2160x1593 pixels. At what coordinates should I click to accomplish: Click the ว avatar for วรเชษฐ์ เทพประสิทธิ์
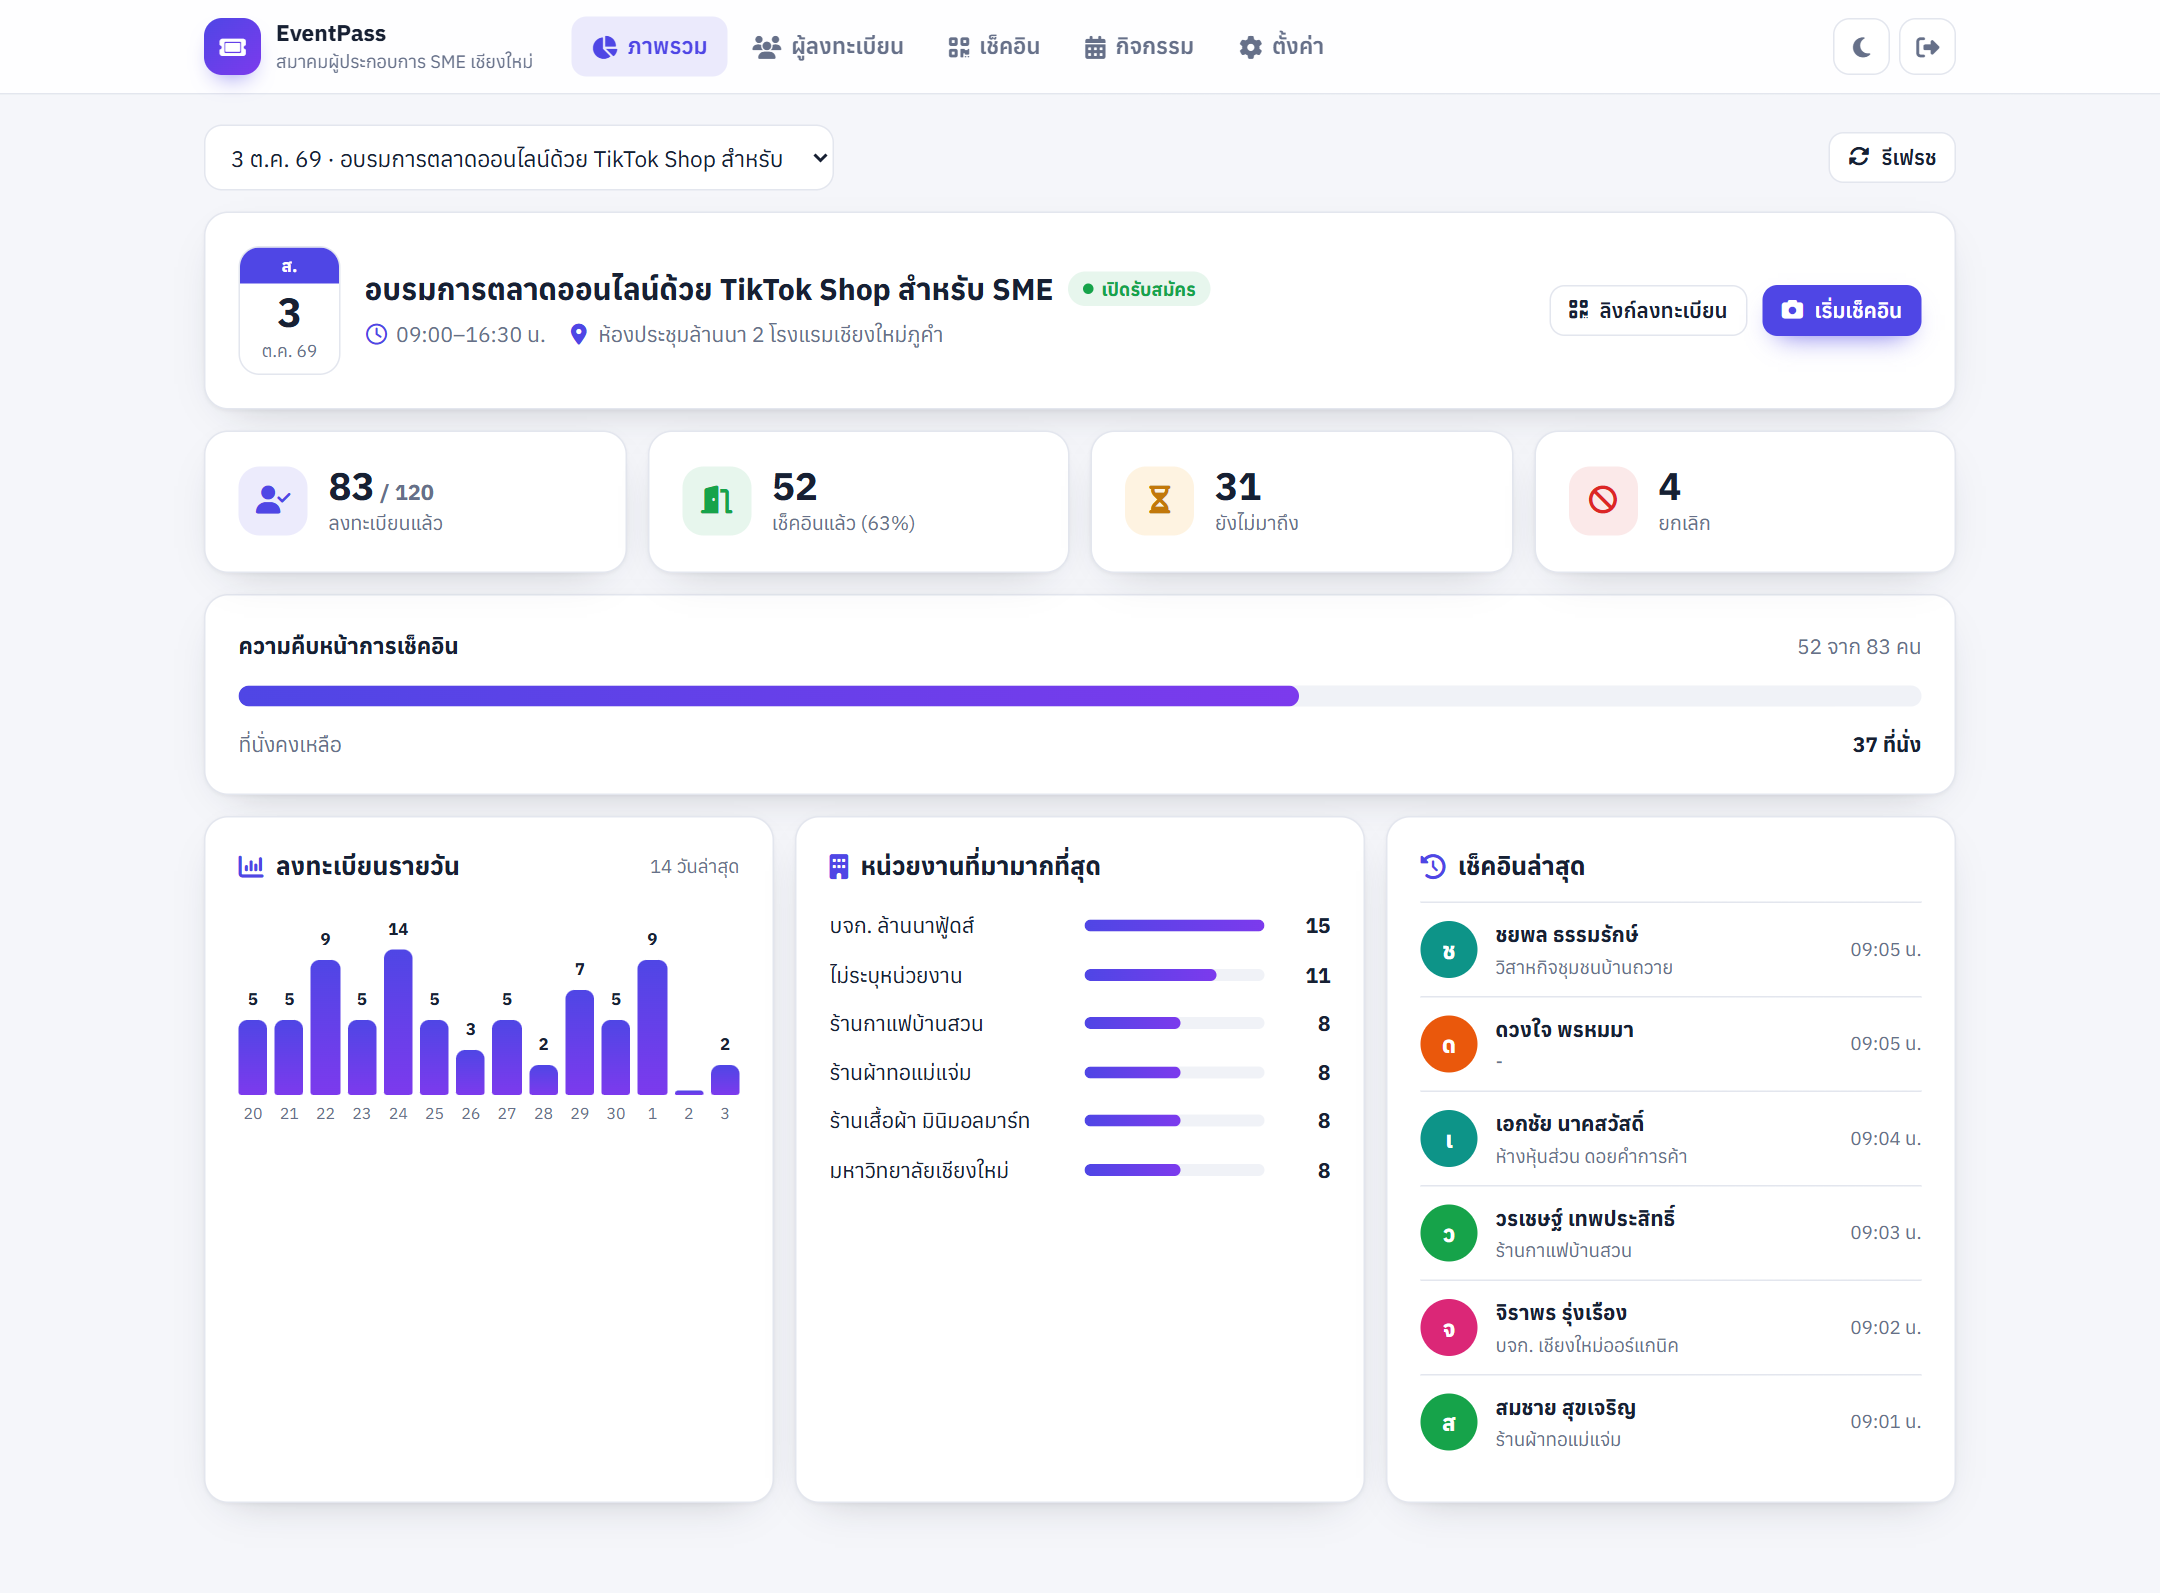(x=1448, y=1233)
